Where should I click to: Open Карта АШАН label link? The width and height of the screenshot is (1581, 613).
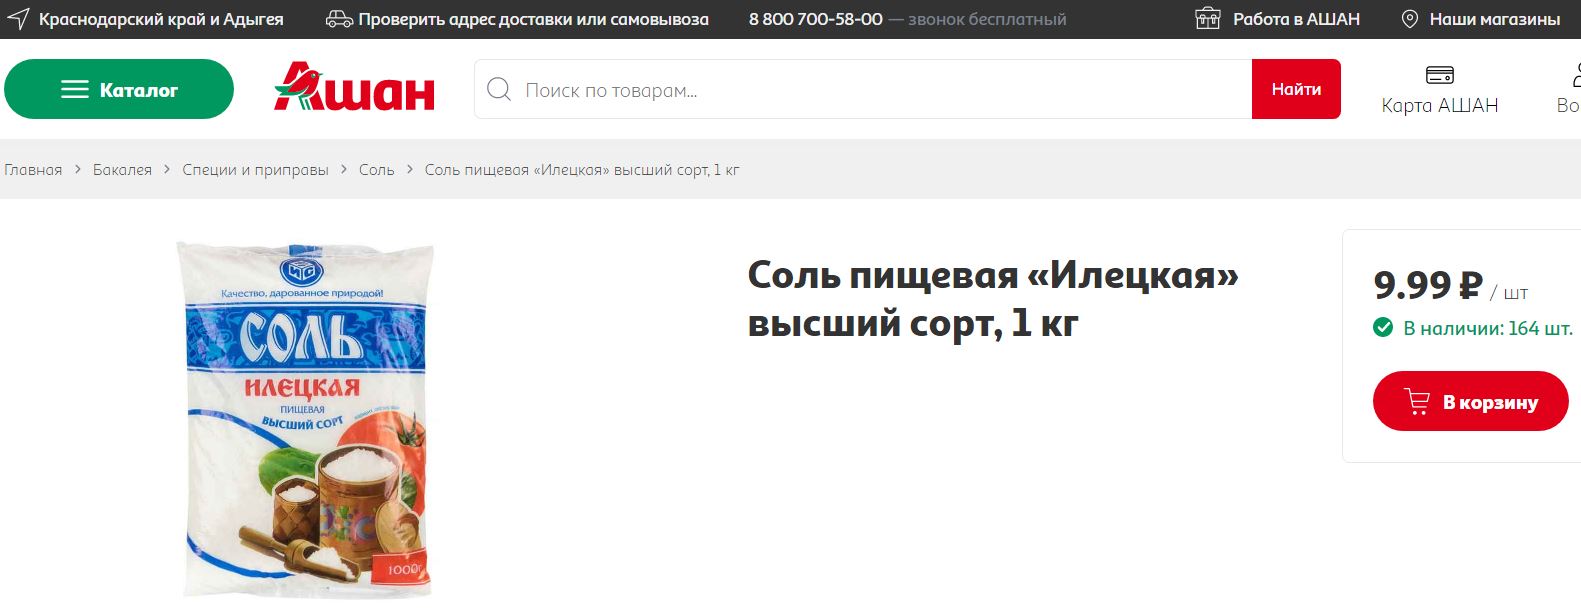click(1440, 106)
